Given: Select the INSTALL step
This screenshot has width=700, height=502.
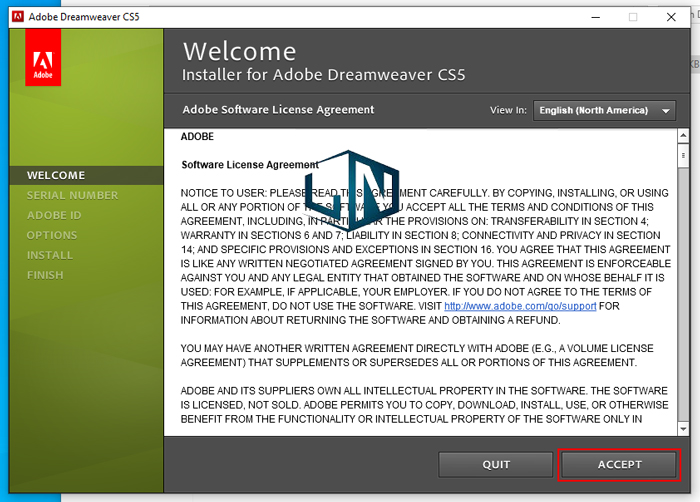Looking at the screenshot, I should click(50, 255).
